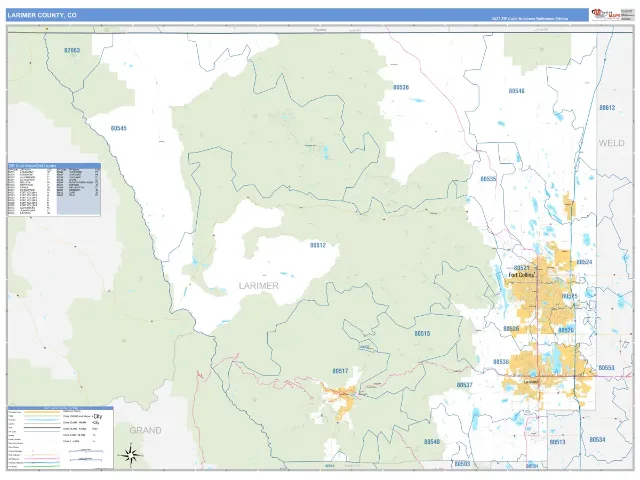Click the Loveland city label

[x=531, y=382]
